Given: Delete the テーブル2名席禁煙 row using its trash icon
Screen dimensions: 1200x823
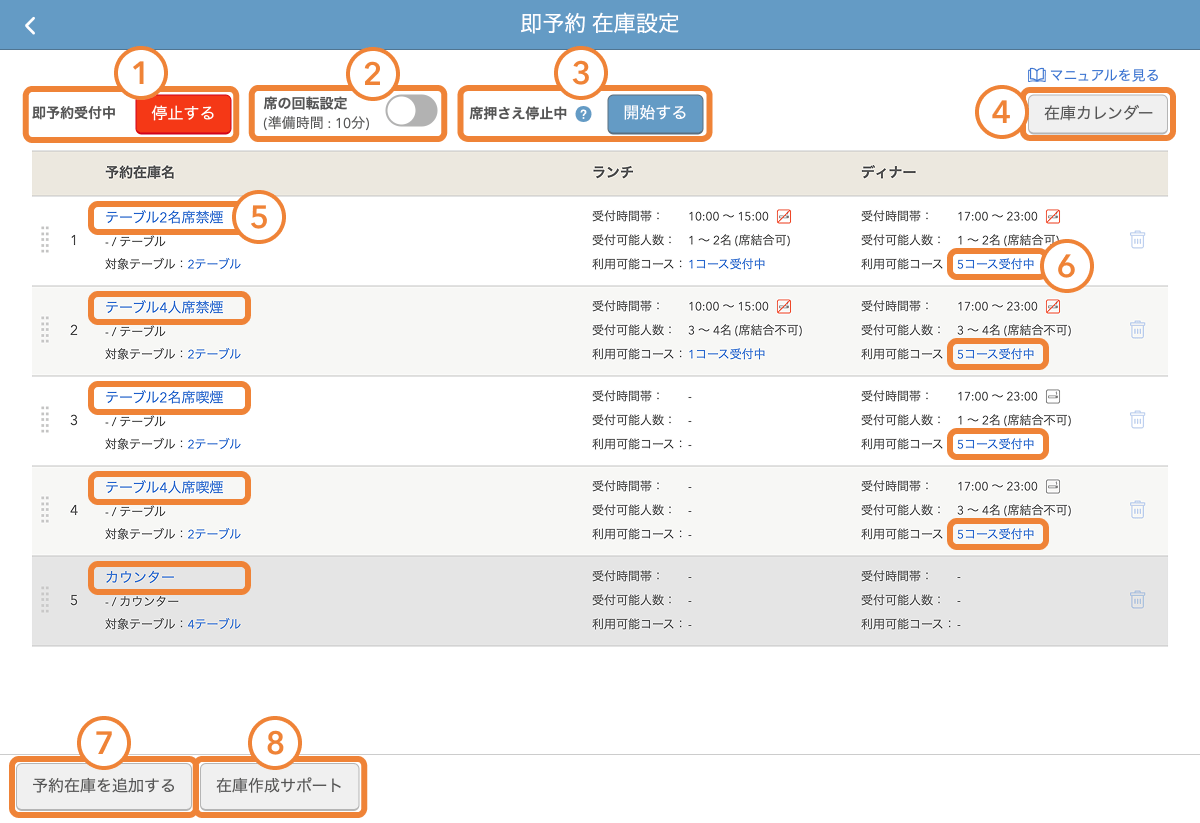Looking at the screenshot, I should (x=1137, y=239).
